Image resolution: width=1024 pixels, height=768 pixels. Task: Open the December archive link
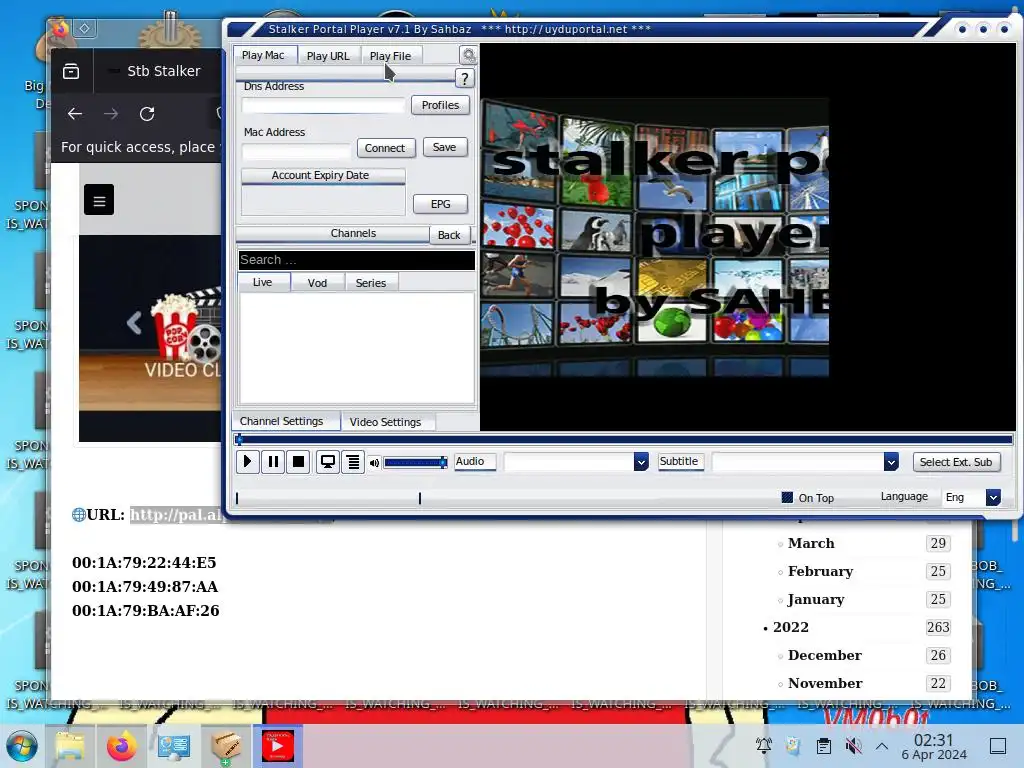825,656
